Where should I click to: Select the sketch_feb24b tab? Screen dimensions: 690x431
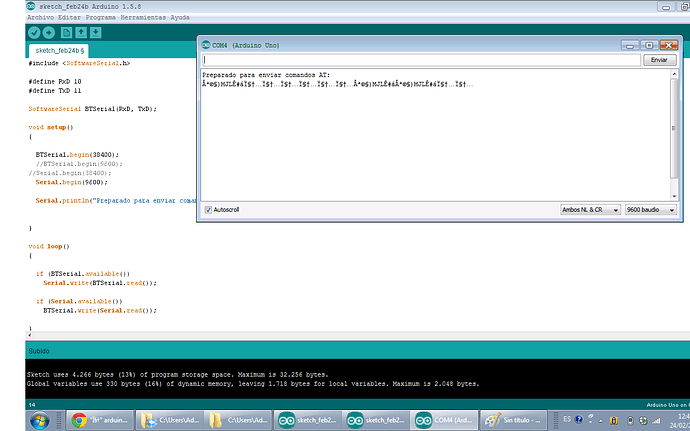point(59,51)
